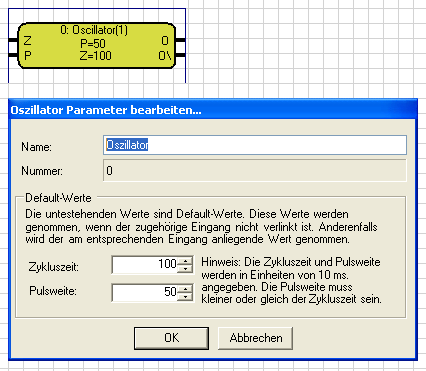Screen dimensions: 426x371
Task: Click the dialog title 'Oszillator Parameter bearbeiten...'
Action: coord(106,110)
